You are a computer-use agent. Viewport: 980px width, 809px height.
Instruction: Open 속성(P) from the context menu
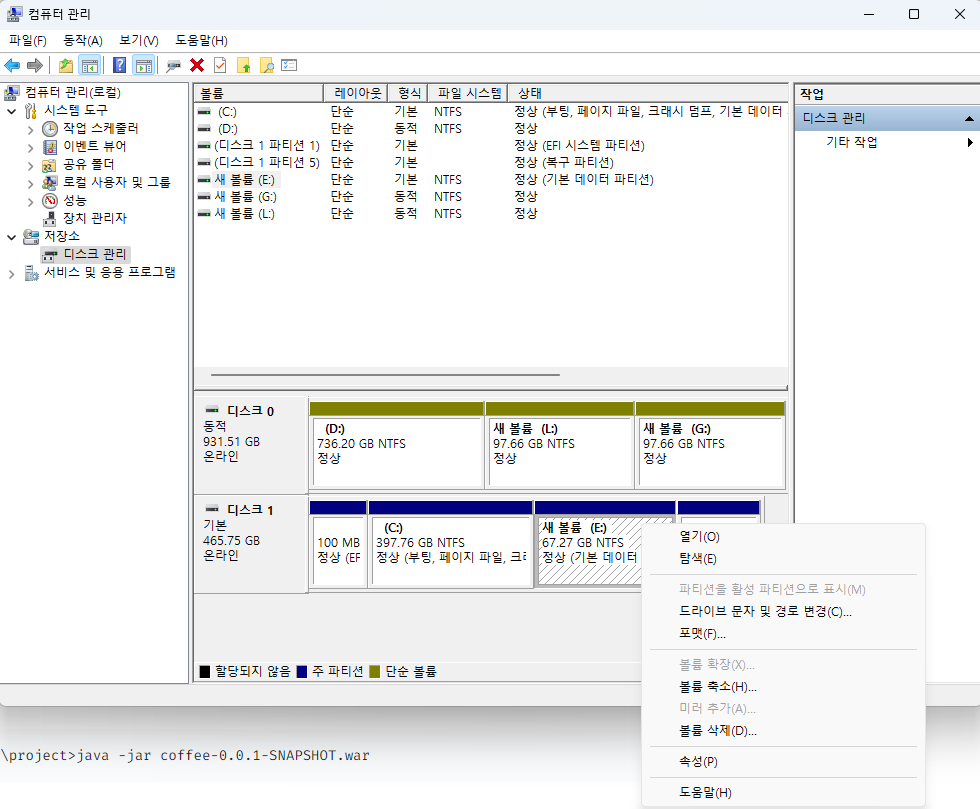point(783,761)
